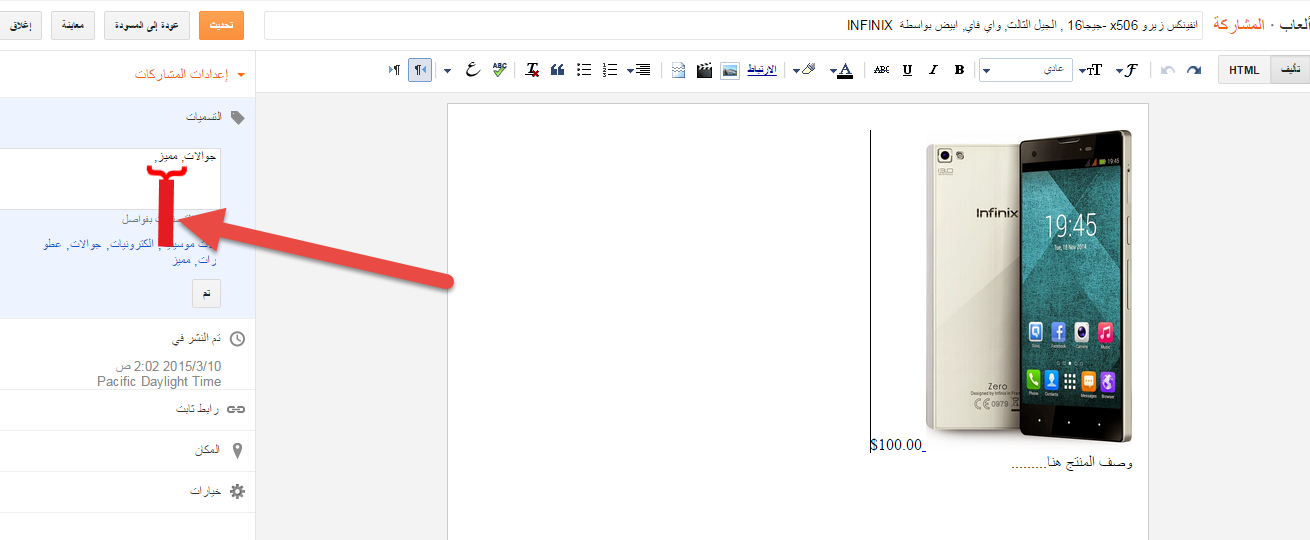Add the عطو suggested label link
The image size is (1310, 540).
(52, 244)
